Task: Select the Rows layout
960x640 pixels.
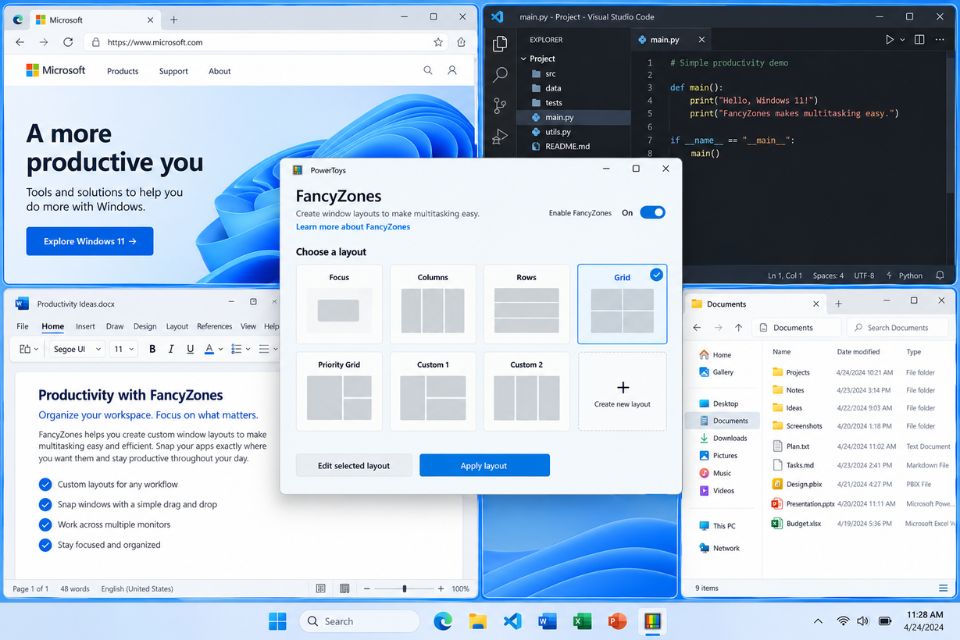Action: [x=527, y=304]
